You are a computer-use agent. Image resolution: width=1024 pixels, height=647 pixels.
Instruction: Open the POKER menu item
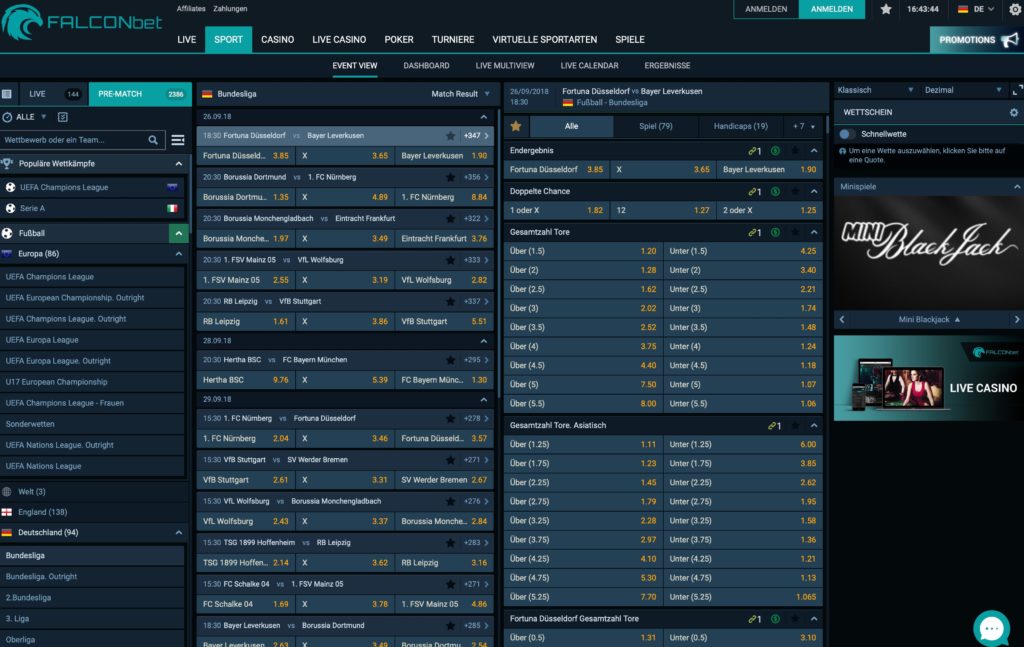[x=398, y=40]
